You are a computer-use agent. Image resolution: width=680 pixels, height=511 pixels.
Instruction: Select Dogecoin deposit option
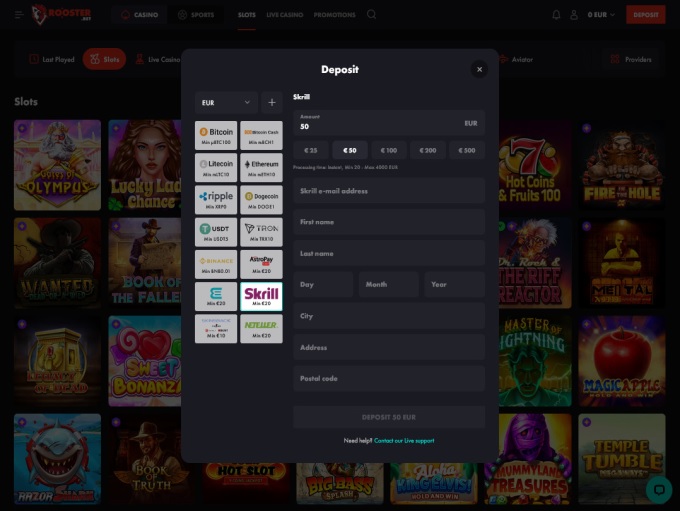[261, 200]
